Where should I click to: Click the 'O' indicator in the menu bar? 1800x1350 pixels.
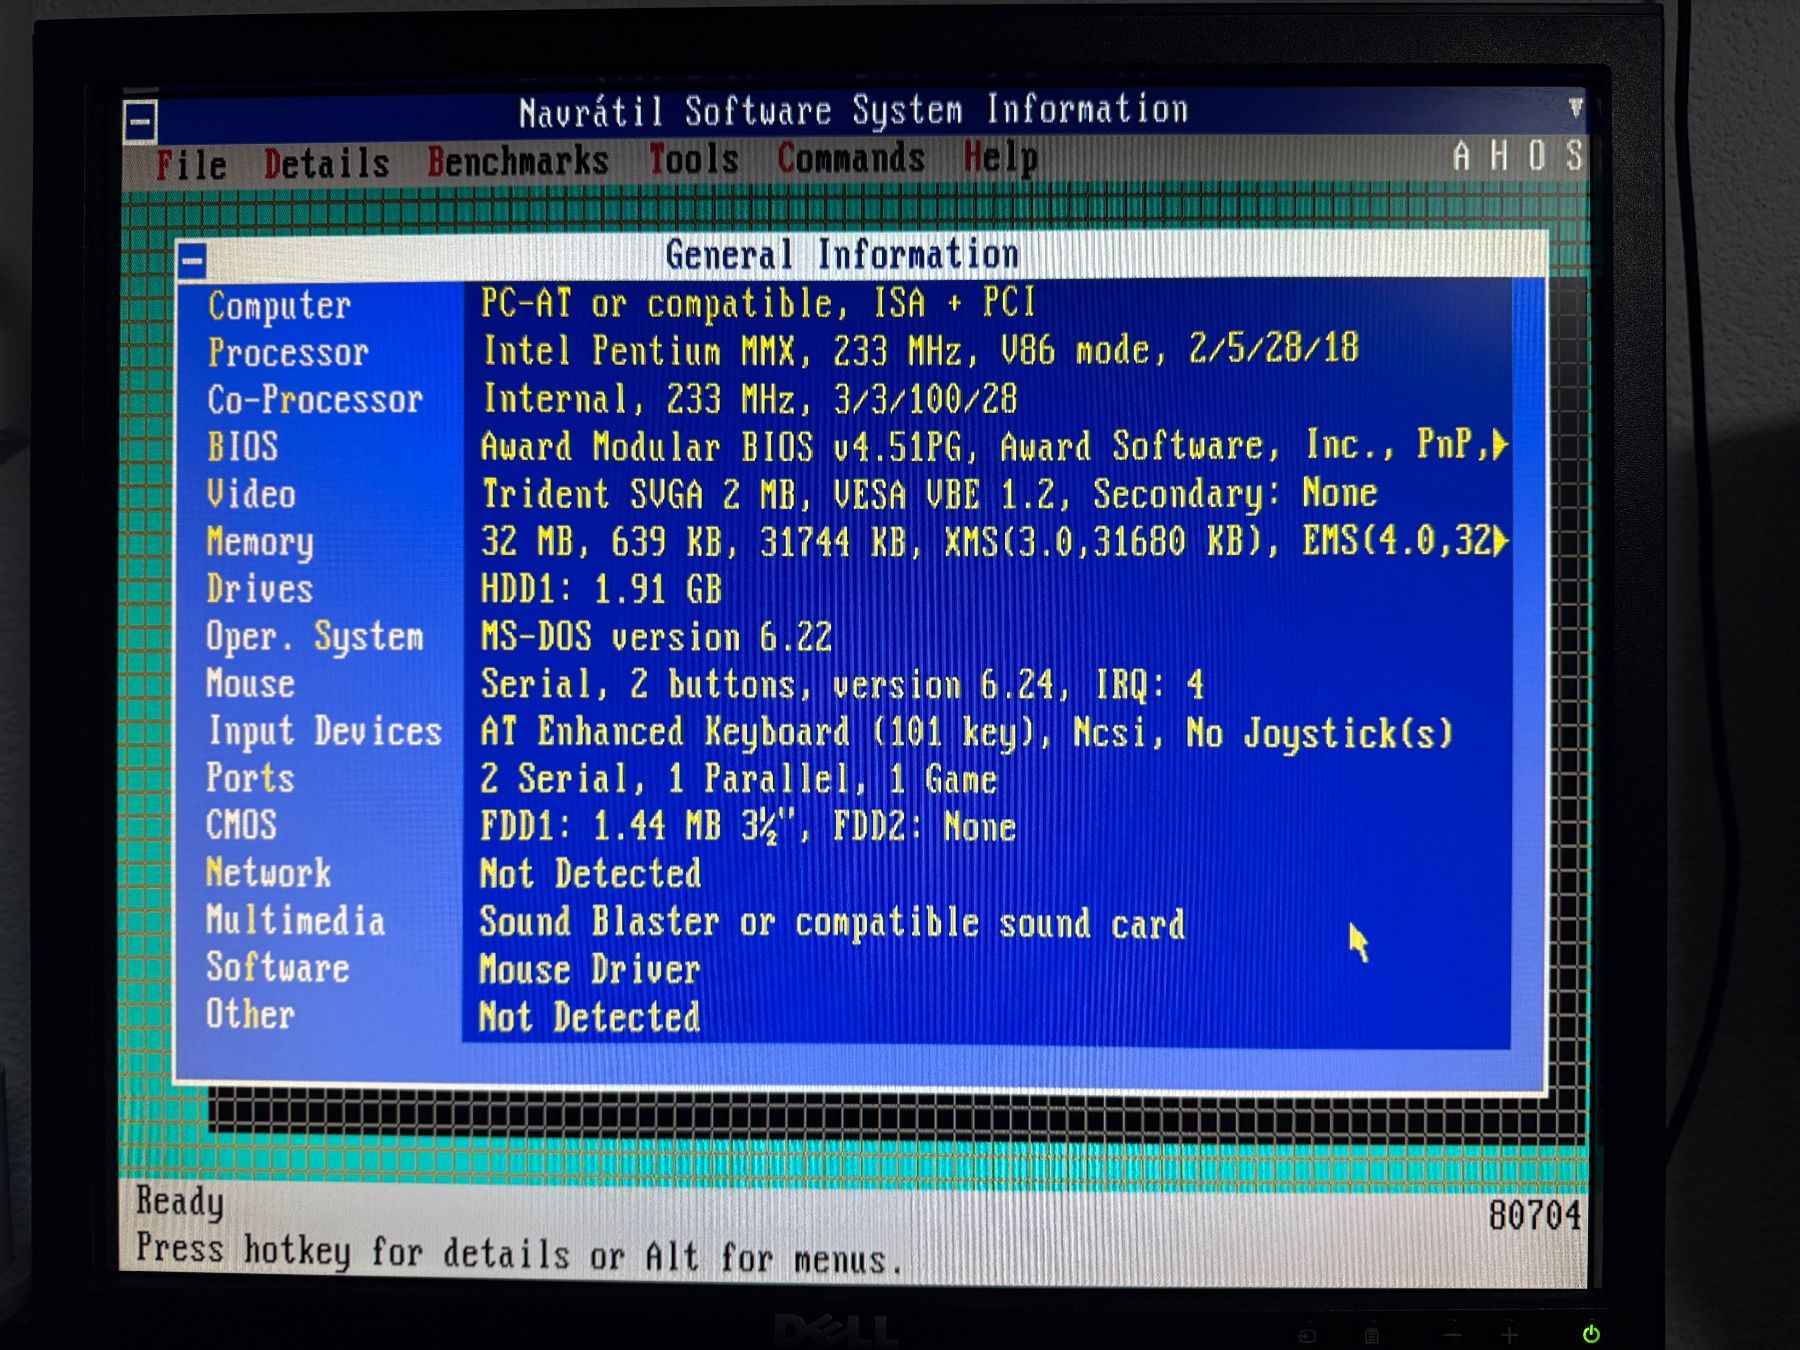[x=1537, y=156]
